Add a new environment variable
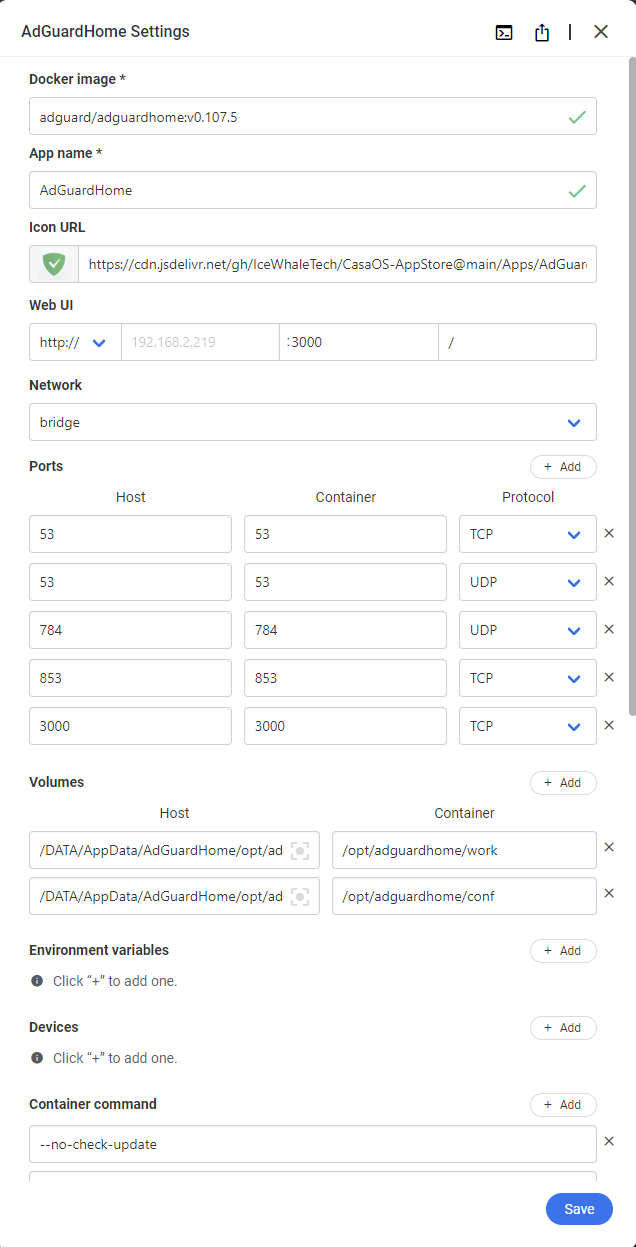636x1247 pixels. (x=562, y=950)
